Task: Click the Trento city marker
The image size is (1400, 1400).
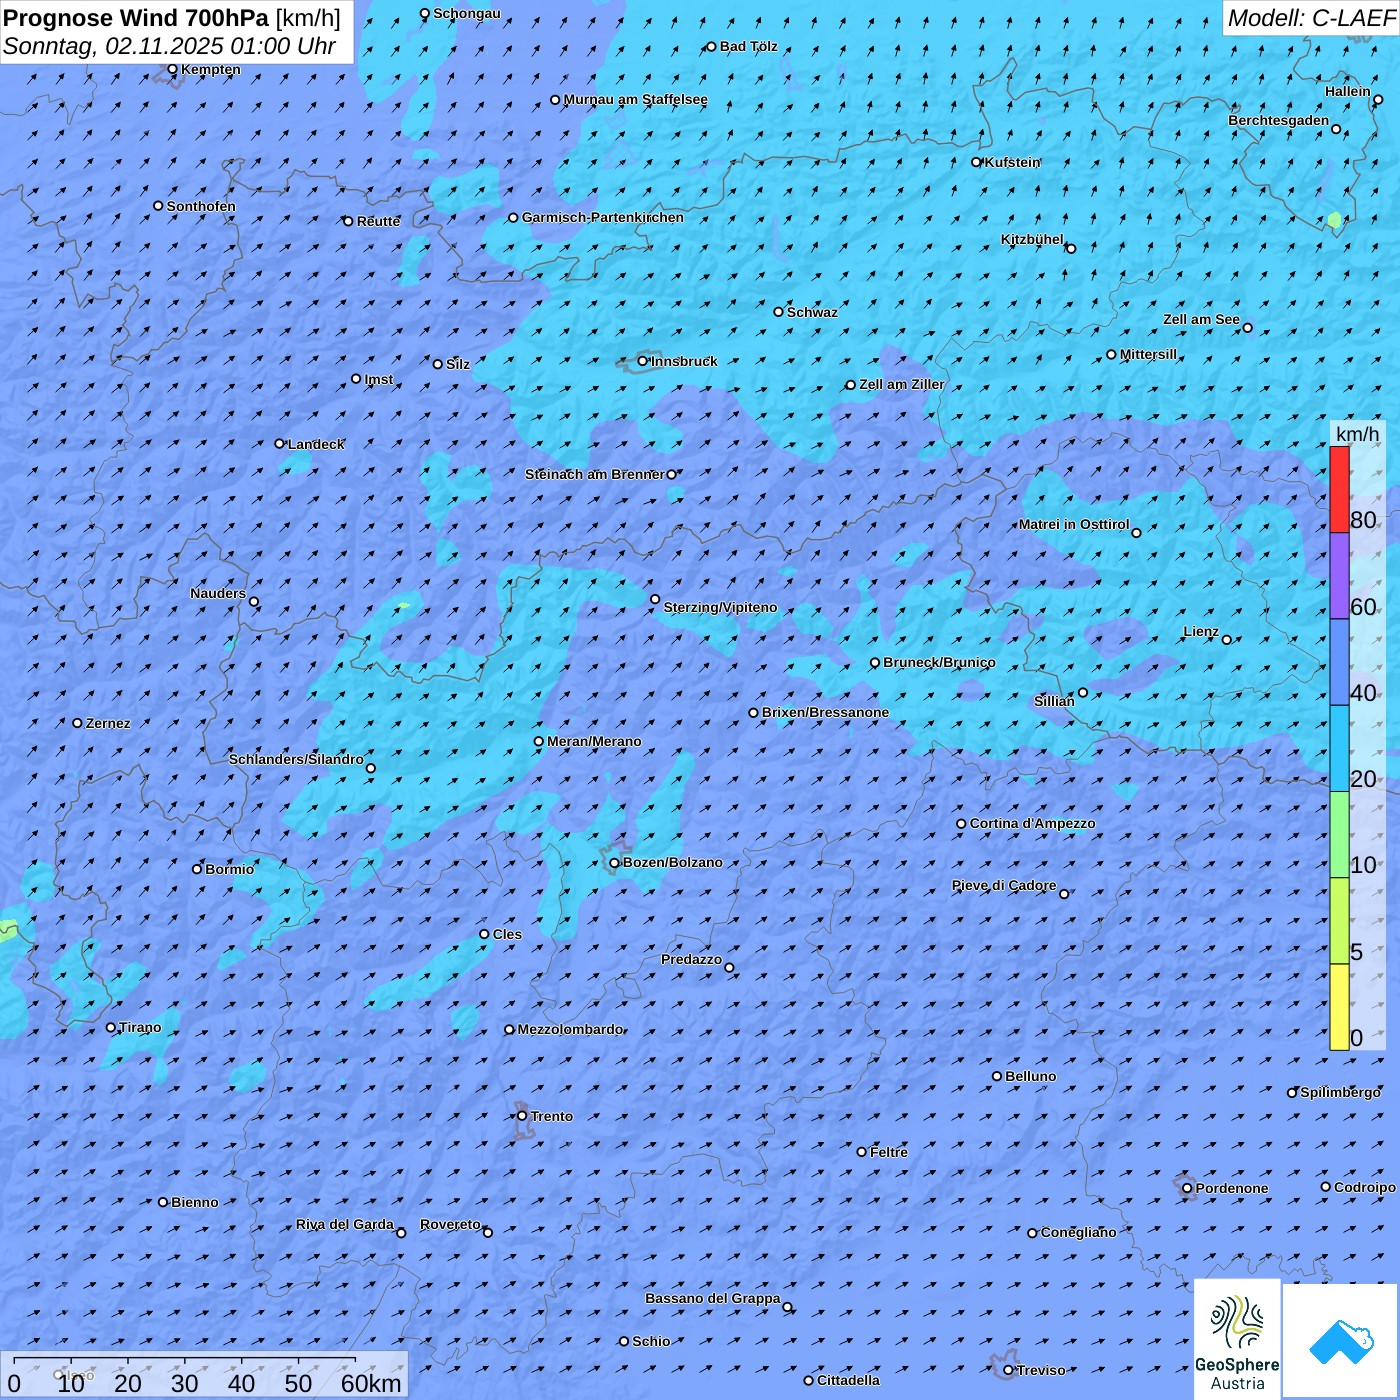Action: coord(522,1116)
